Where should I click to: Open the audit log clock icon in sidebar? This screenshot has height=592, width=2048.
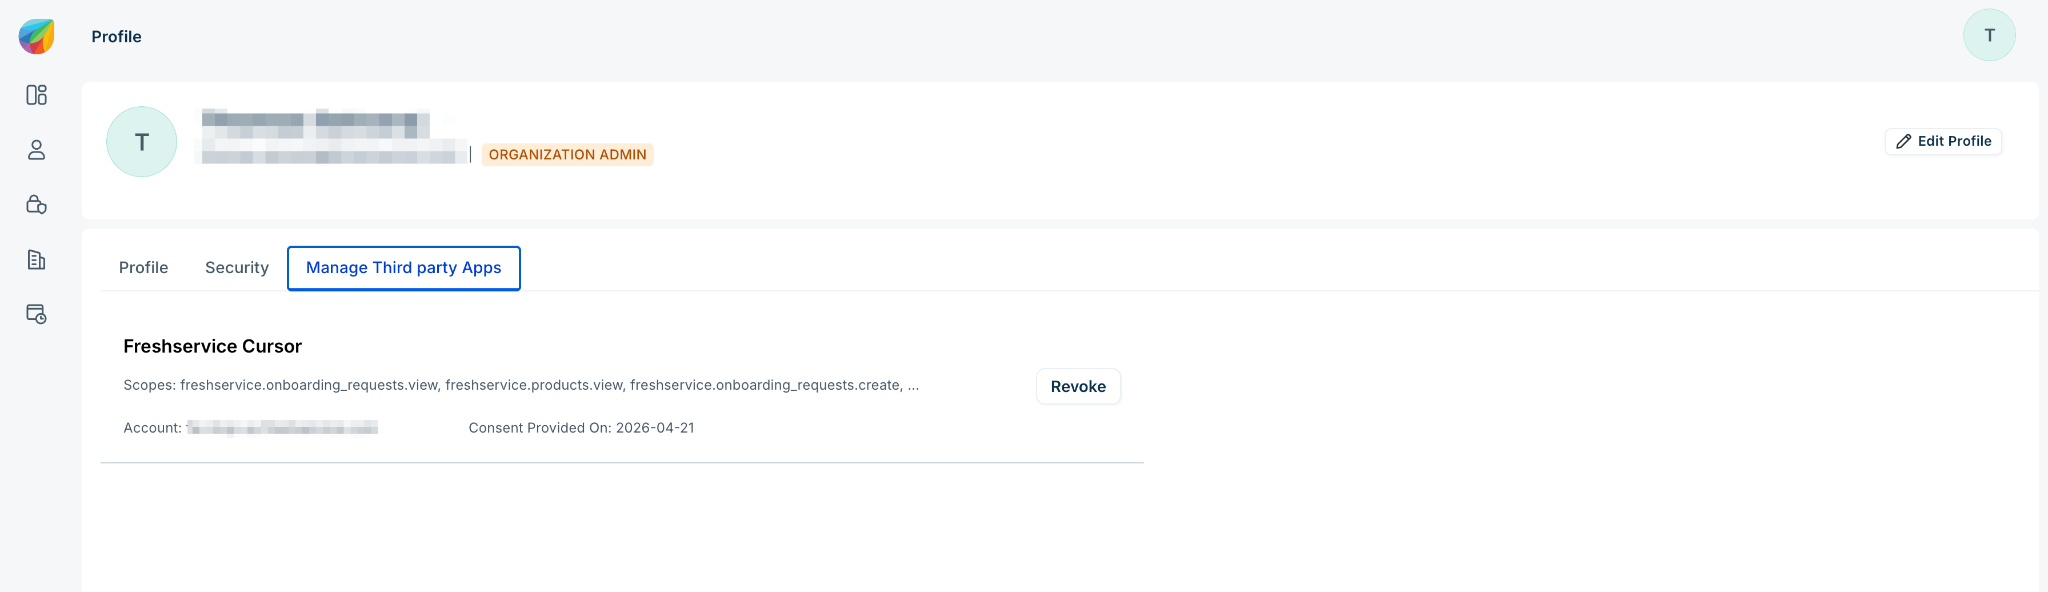click(x=36, y=314)
